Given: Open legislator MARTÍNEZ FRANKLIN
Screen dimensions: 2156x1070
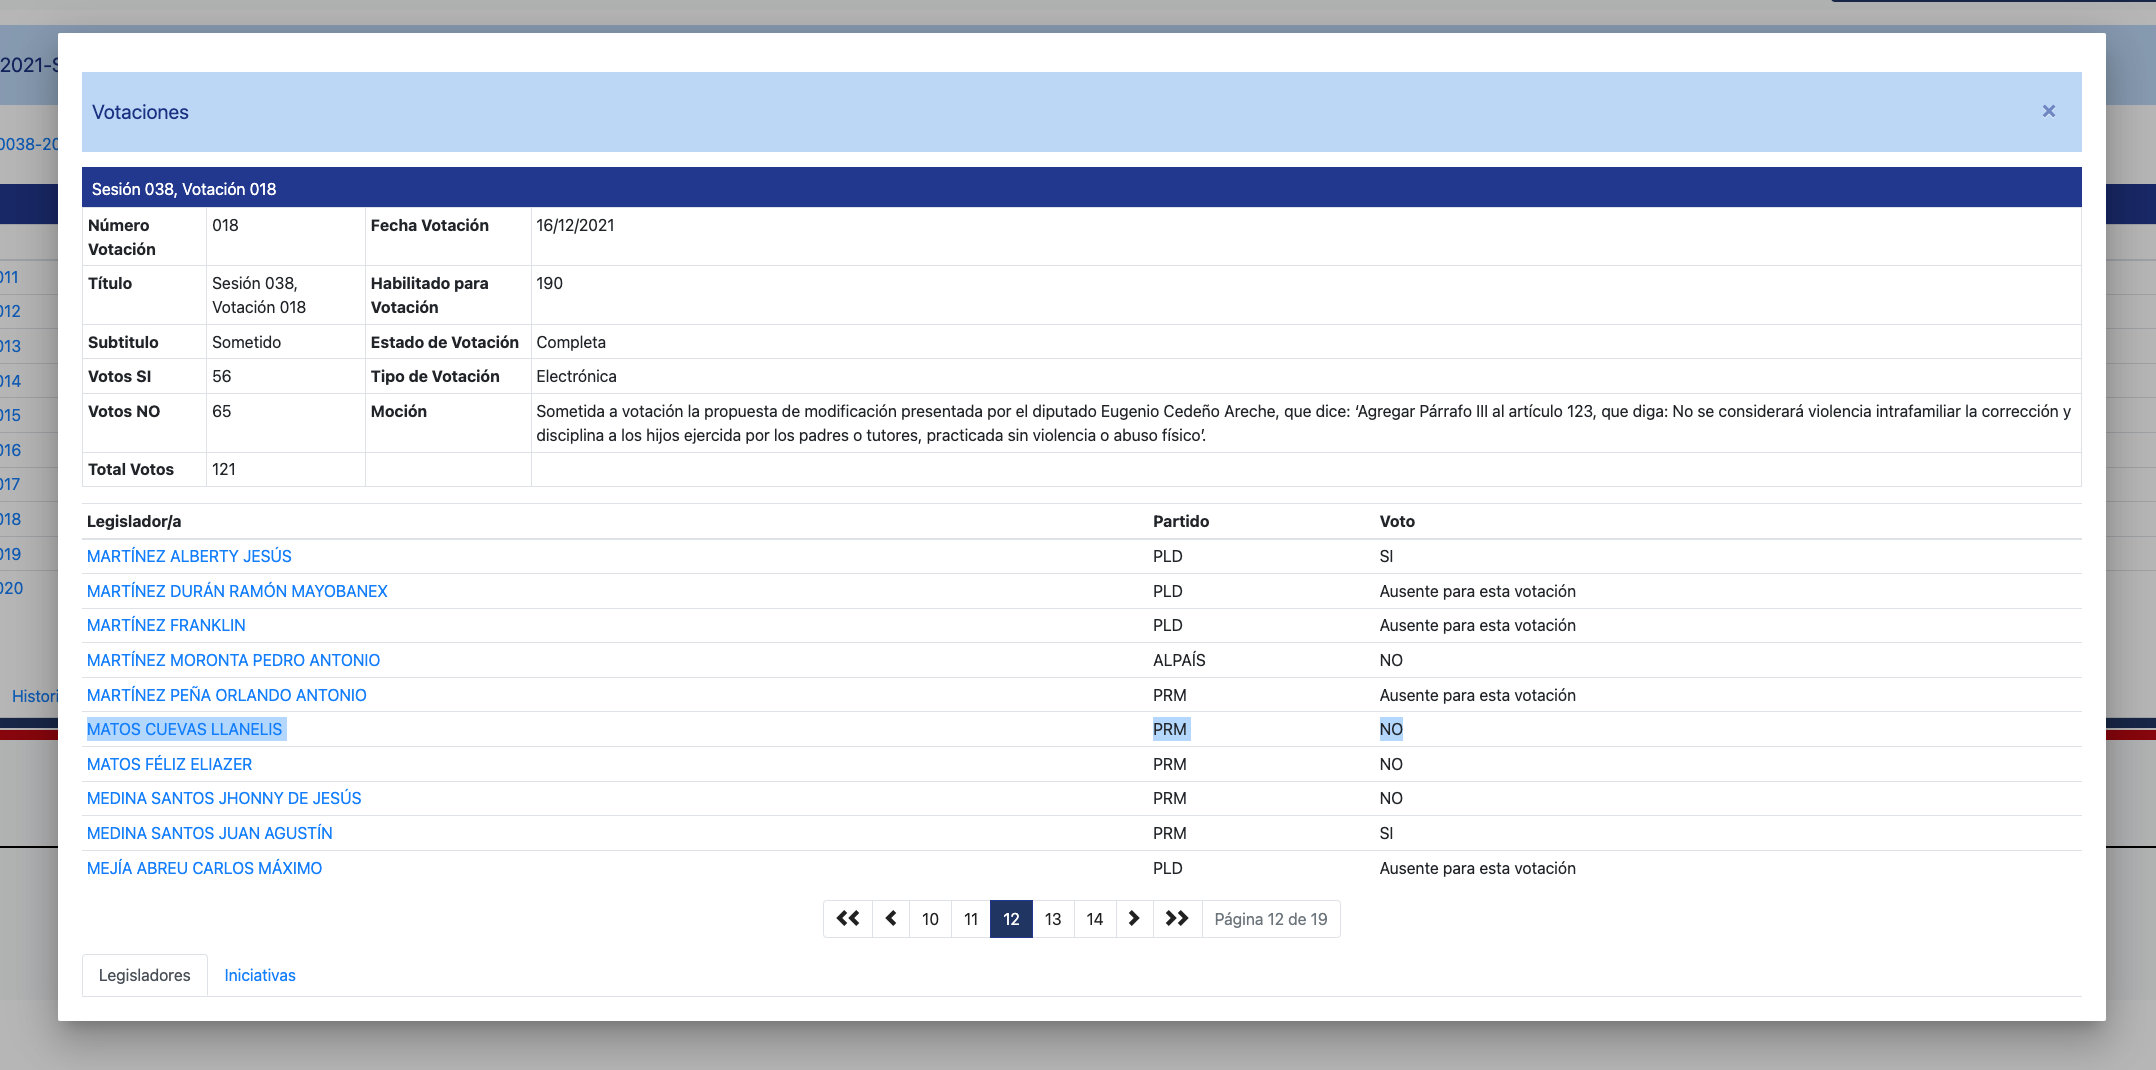Looking at the screenshot, I should (x=166, y=625).
